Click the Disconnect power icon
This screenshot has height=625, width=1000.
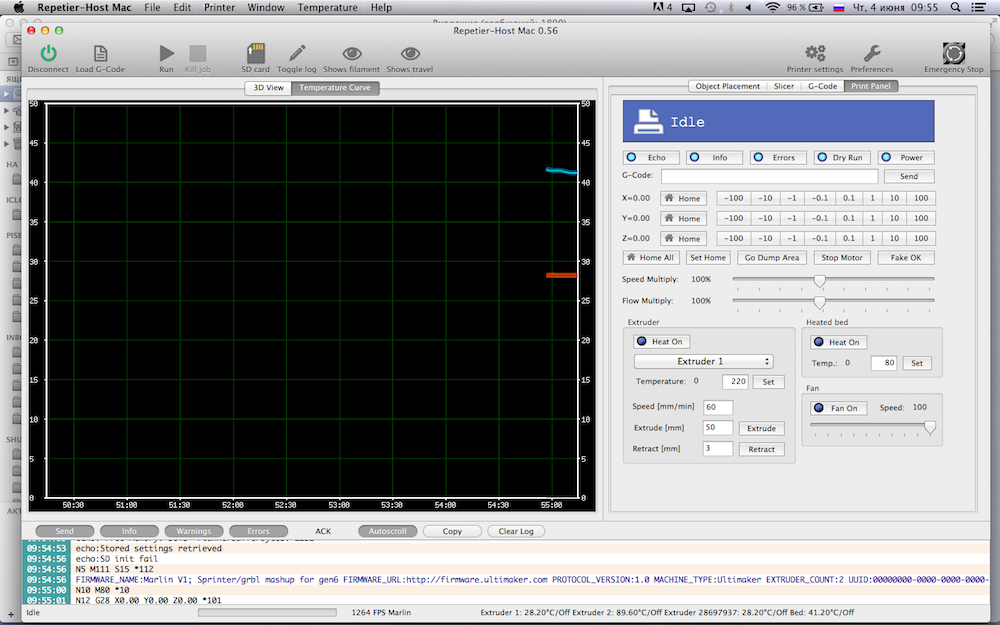48,54
